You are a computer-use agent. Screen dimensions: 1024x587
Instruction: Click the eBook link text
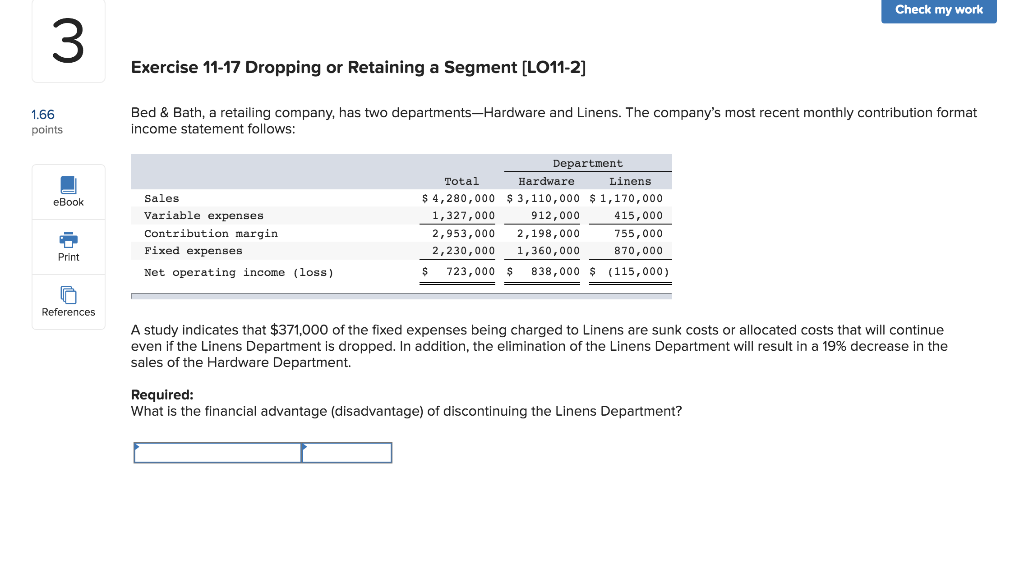tap(68, 202)
